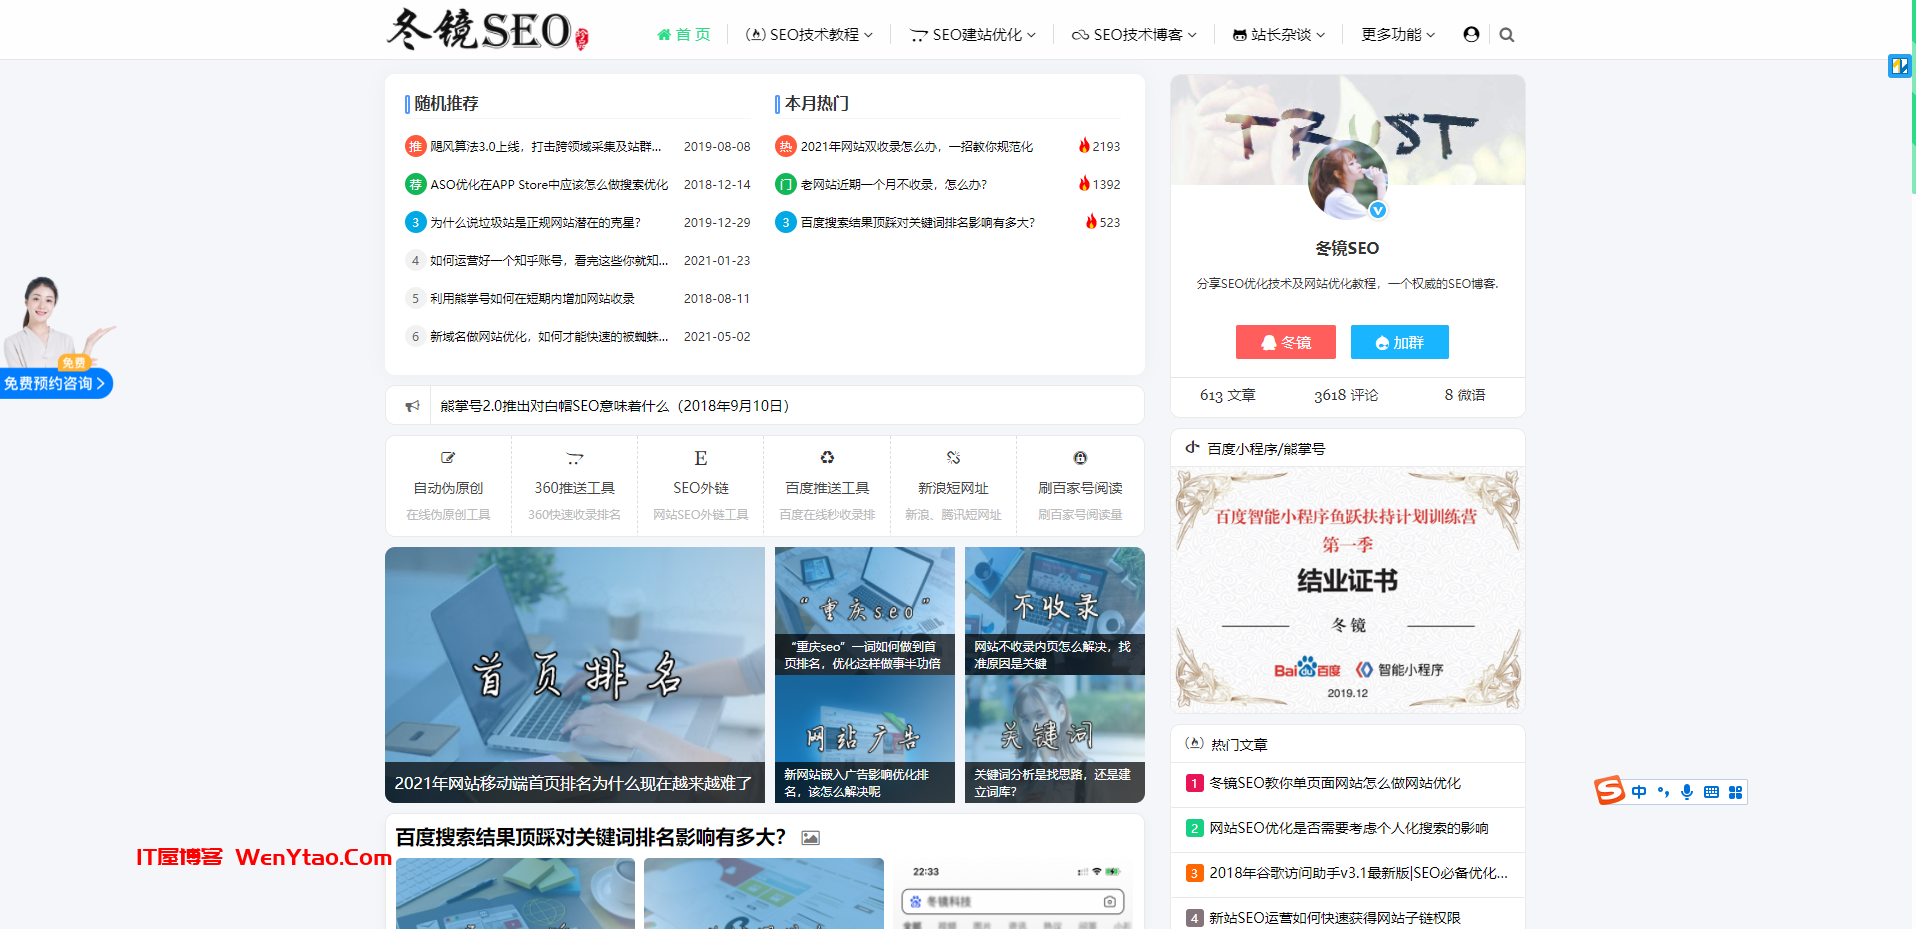
Task: Open the Sogou toolbox grid icon
Action: coord(1735,792)
